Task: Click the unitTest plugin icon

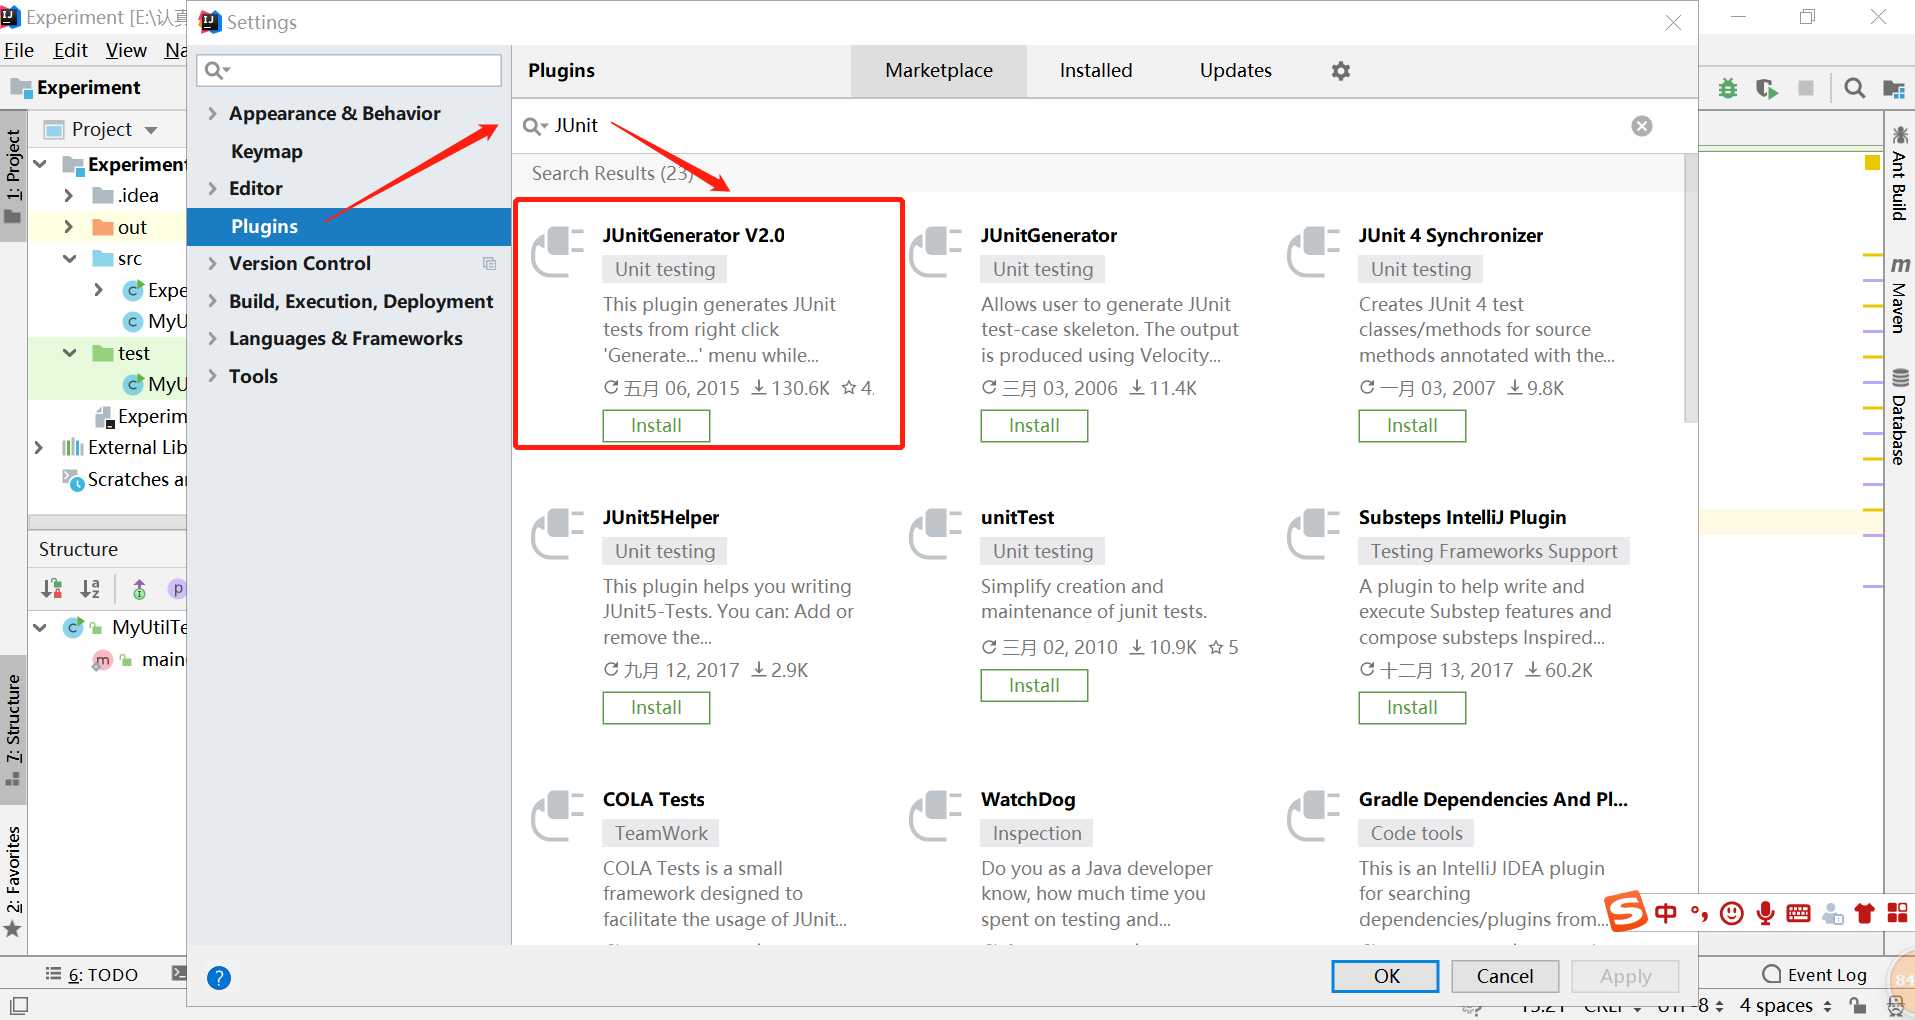Action: tap(936, 534)
